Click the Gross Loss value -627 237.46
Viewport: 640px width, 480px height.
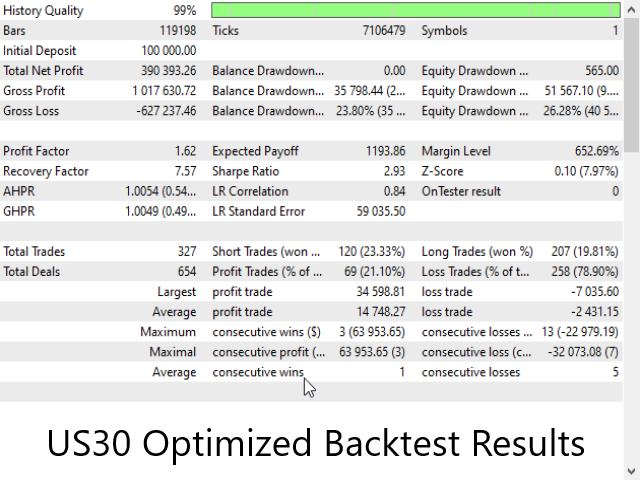click(x=166, y=111)
